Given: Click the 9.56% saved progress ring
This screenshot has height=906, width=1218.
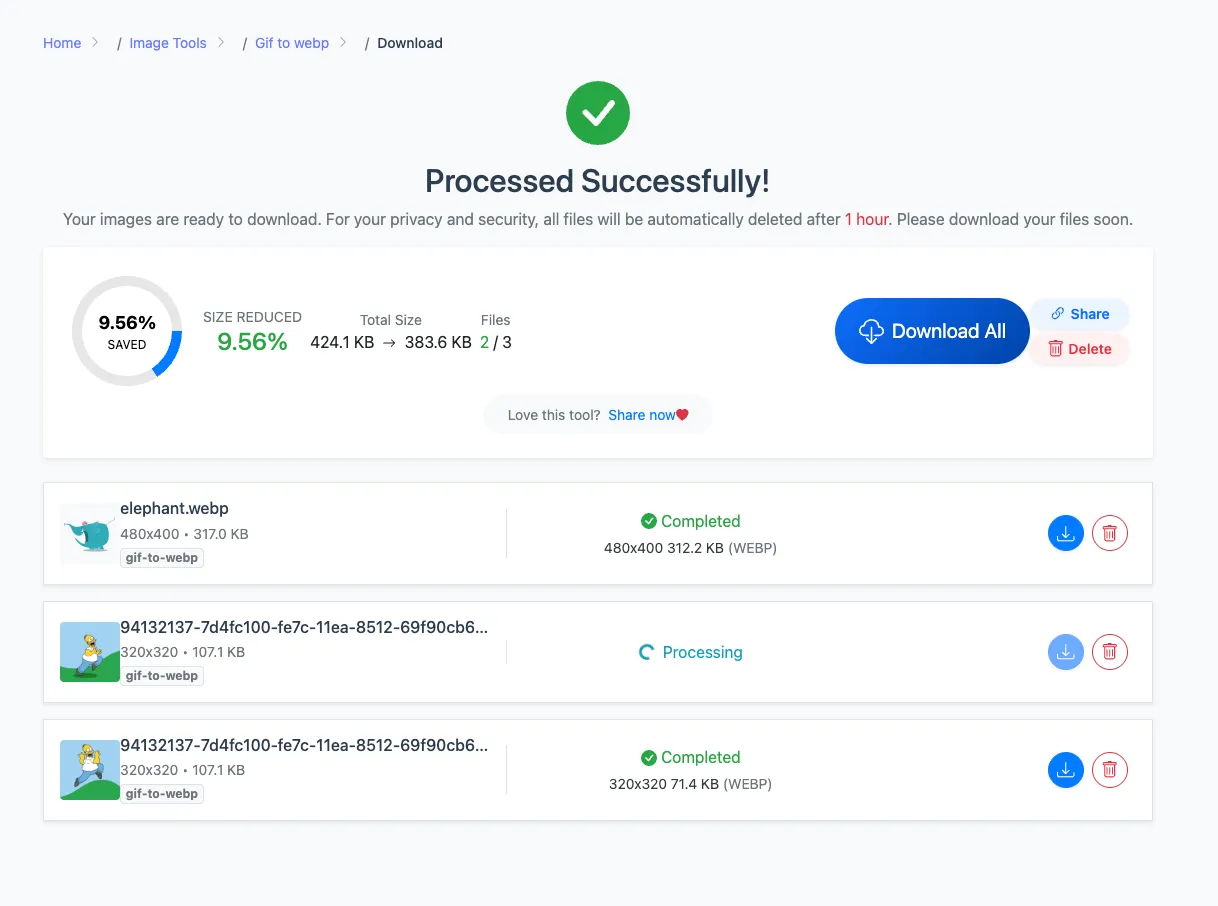Looking at the screenshot, I should (127, 331).
